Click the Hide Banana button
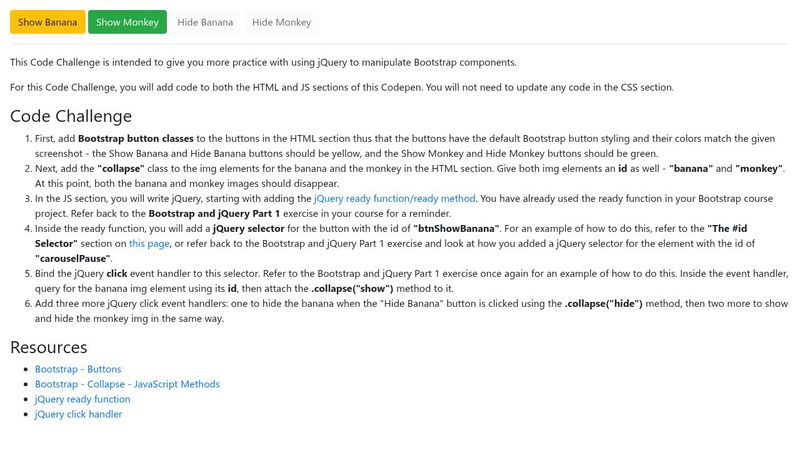 (x=205, y=21)
